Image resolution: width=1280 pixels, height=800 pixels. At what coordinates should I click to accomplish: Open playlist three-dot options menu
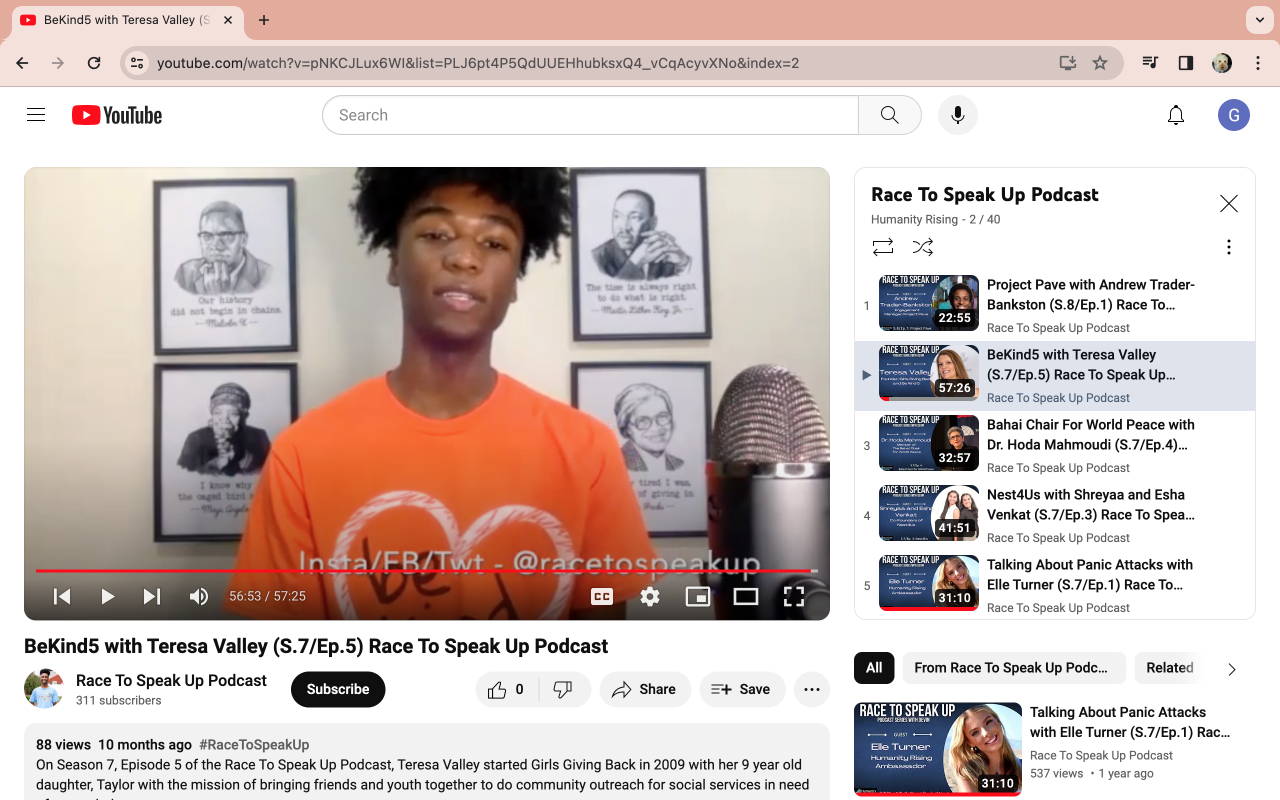pos(1229,247)
